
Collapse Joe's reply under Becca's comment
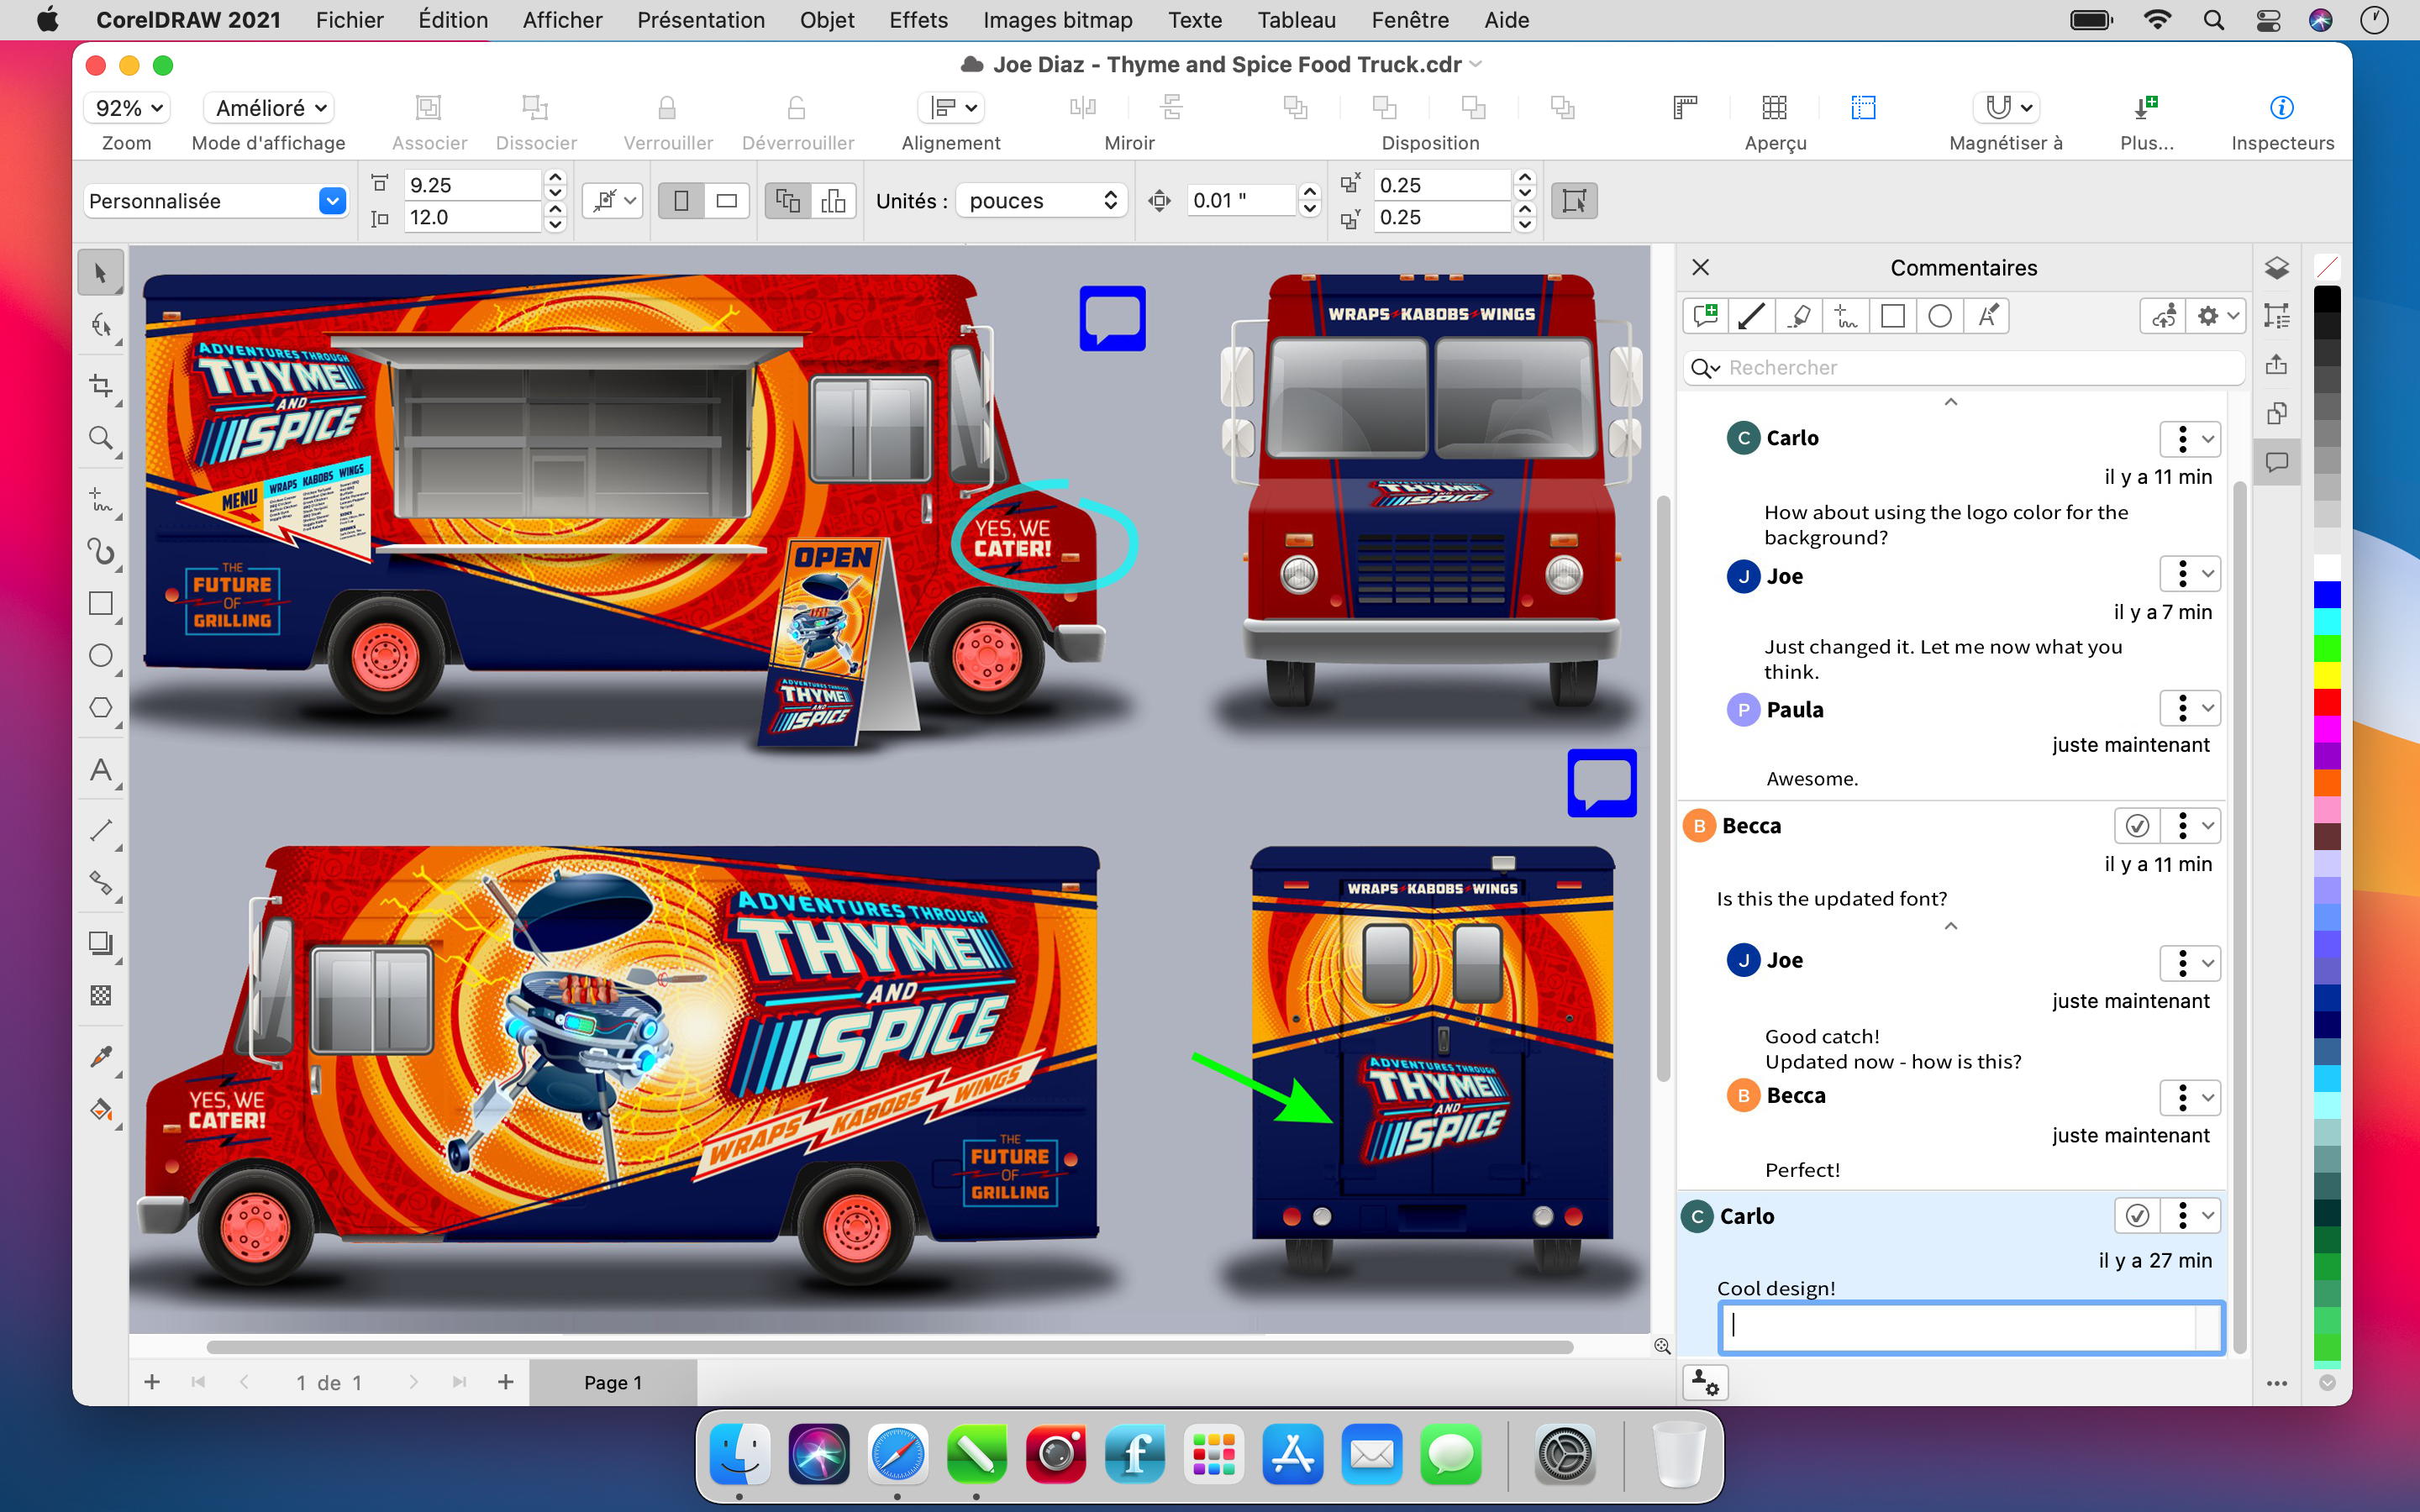click(x=1950, y=926)
